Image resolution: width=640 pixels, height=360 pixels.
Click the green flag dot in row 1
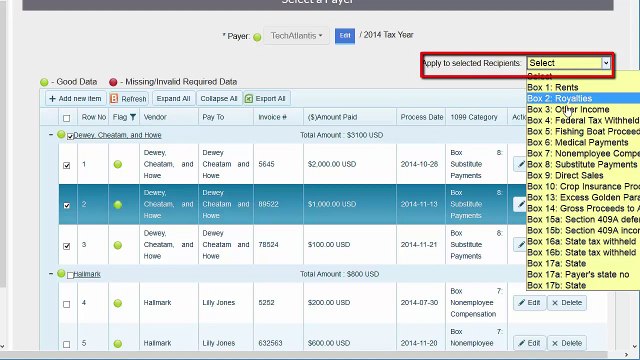(x=118, y=164)
